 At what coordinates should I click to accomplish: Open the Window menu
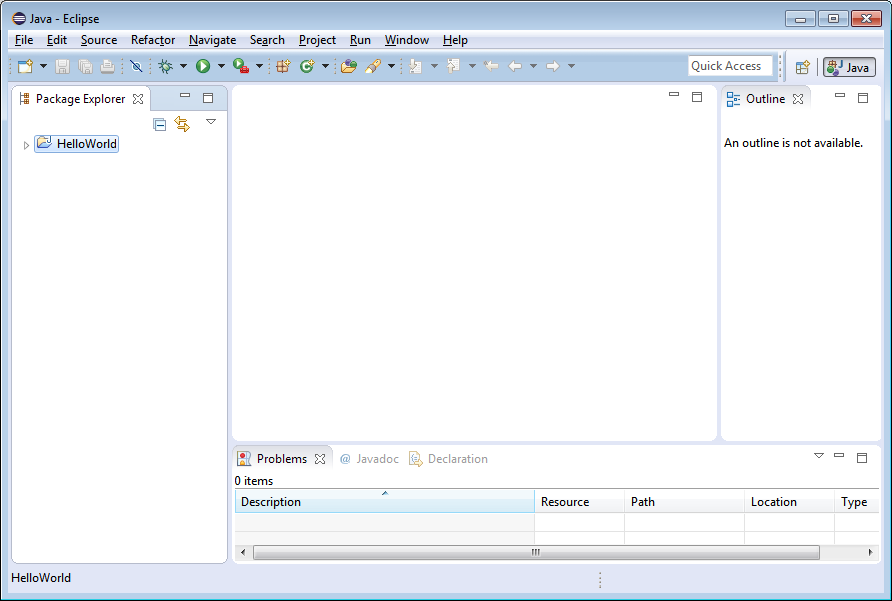(x=407, y=40)
